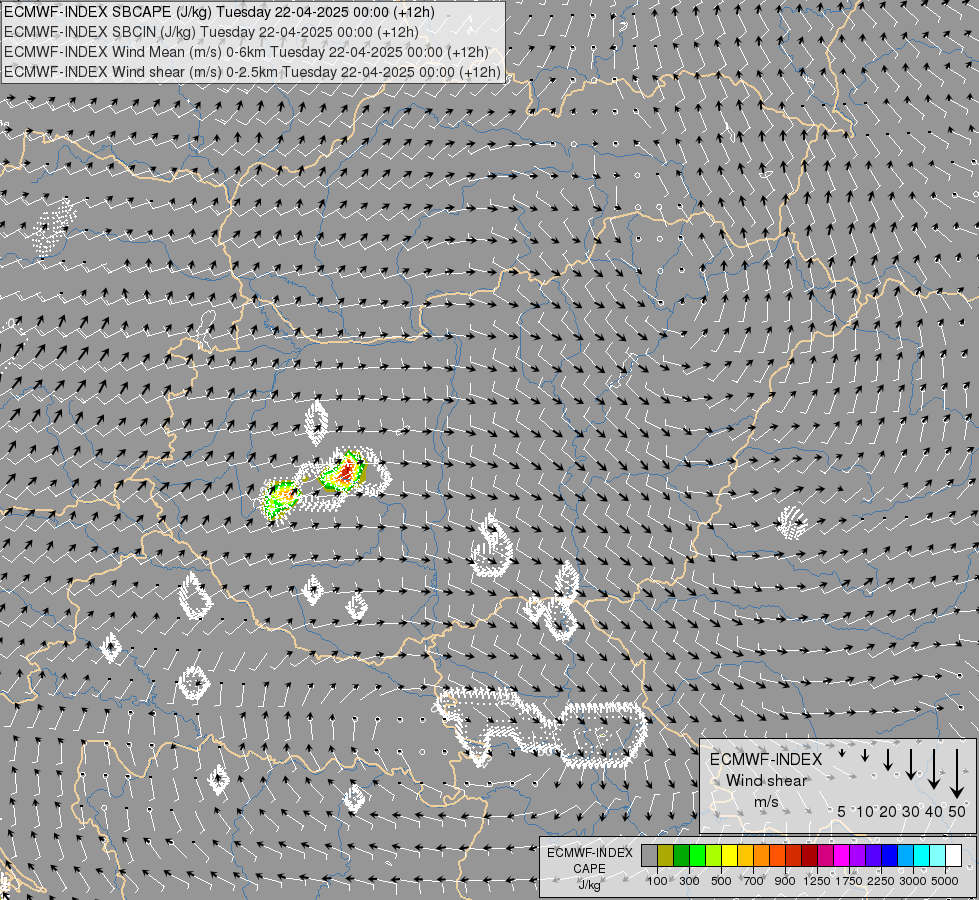Click the dark green CAPE swatch

point(681,855)
